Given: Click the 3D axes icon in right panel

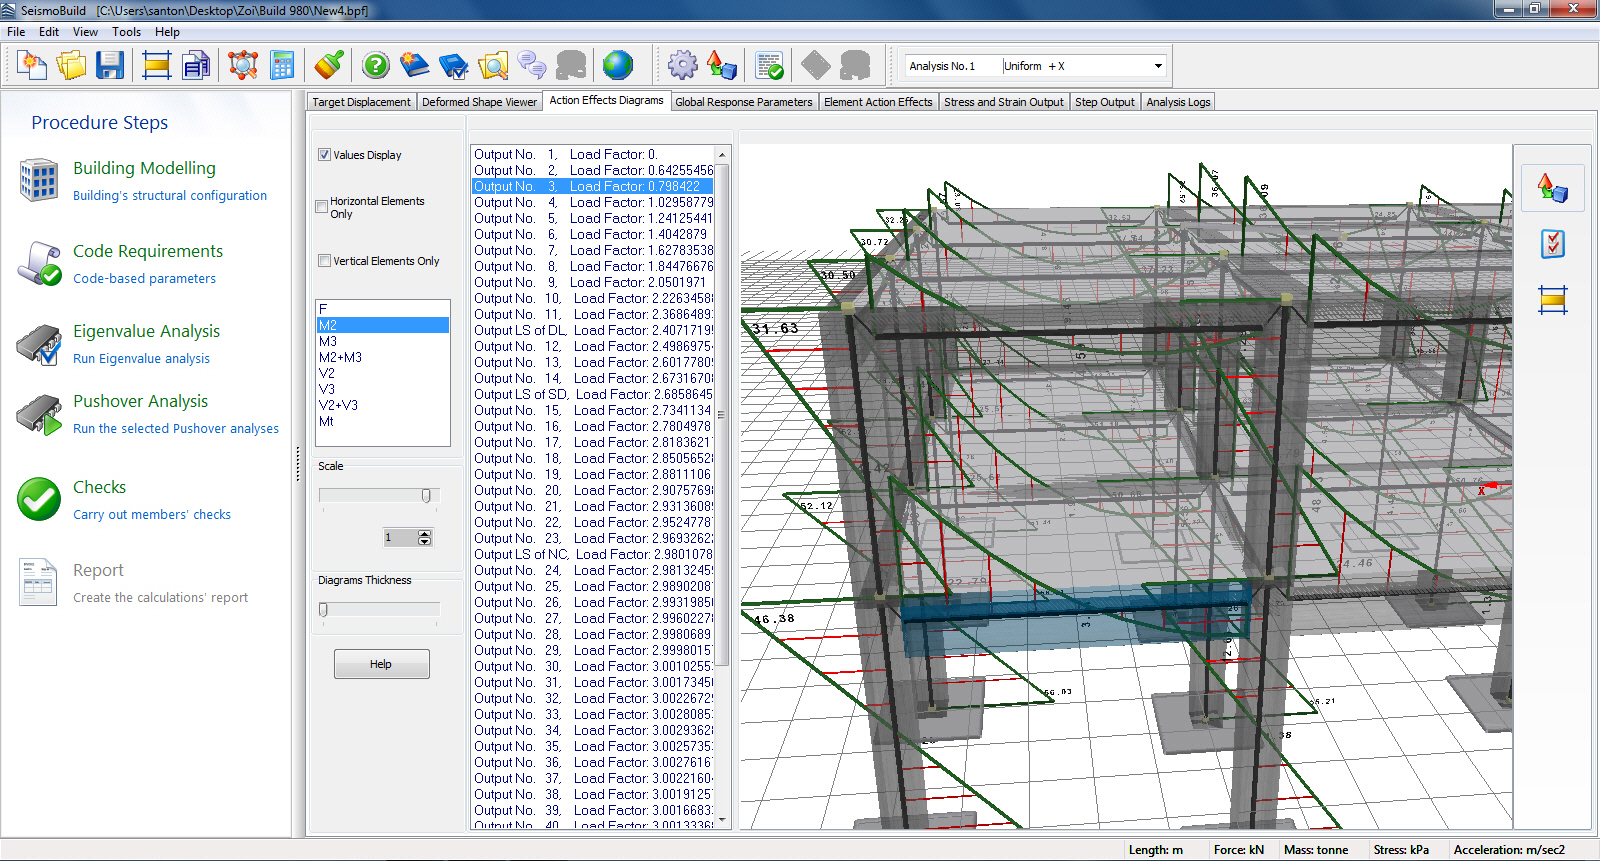Looking at the screenshot, I should (x=1552, y=188).
